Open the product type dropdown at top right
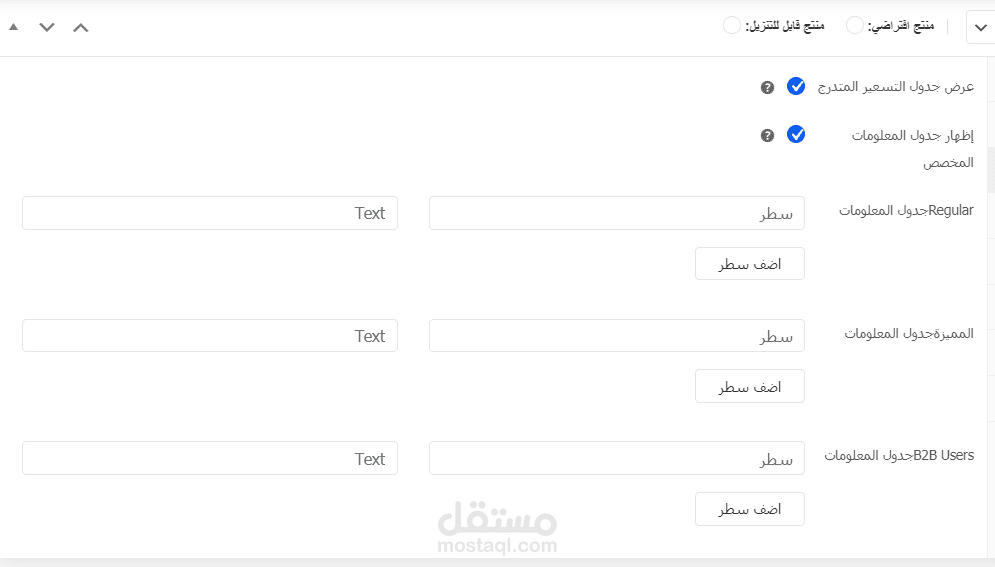The image size is (995, 567). click(x=979, y=28)
